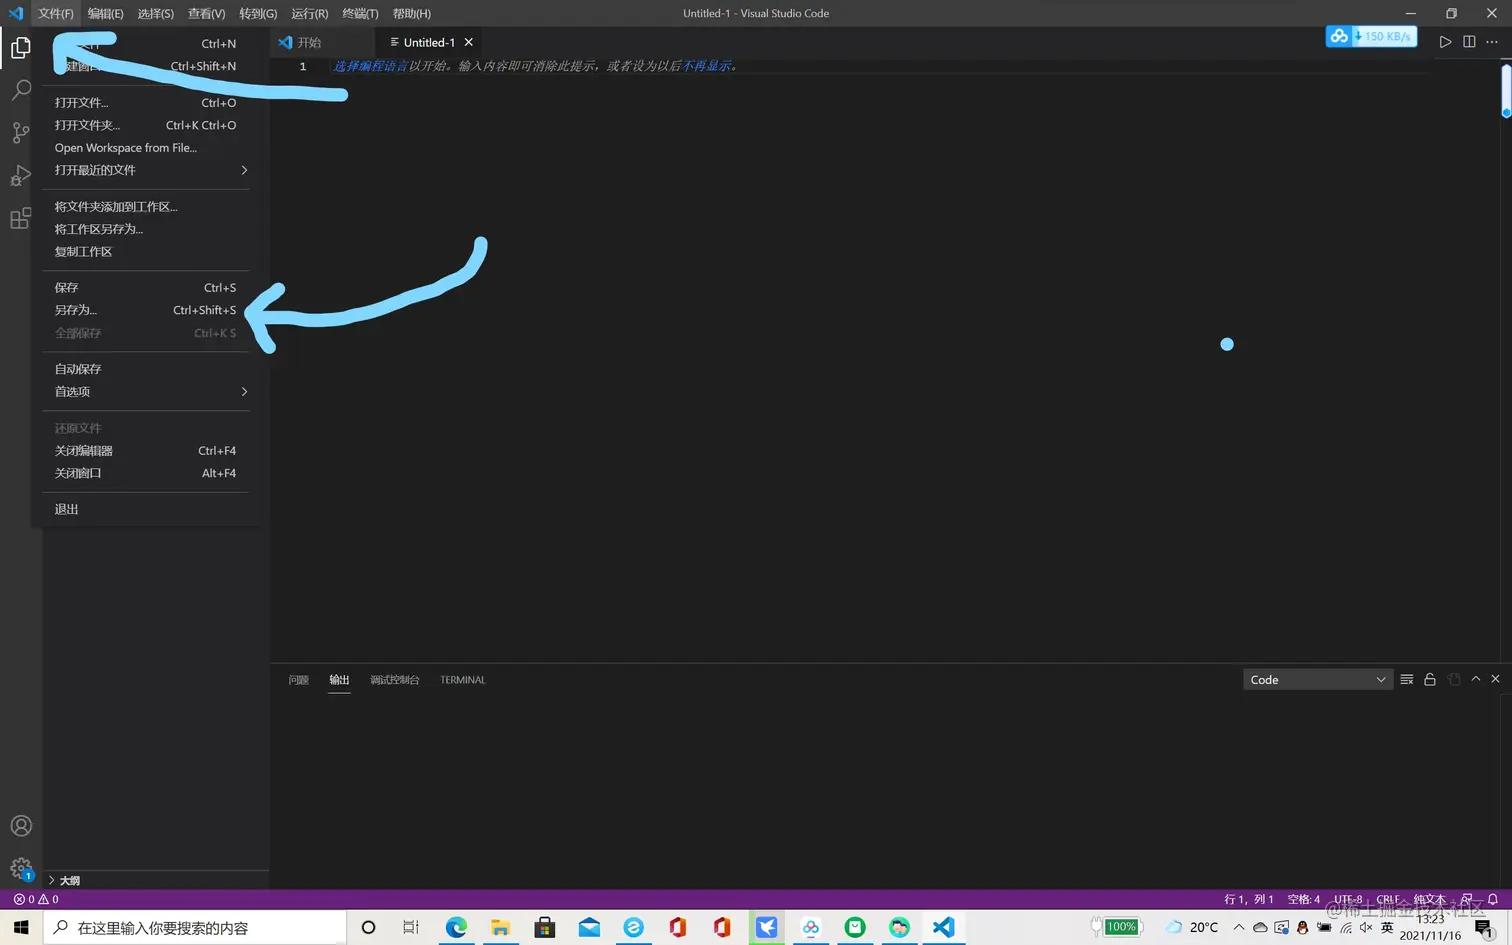Open the 选择(S) menu
Image resolution: width=1512 pixels, height=945 pixels.
click(x=155, y=13)
